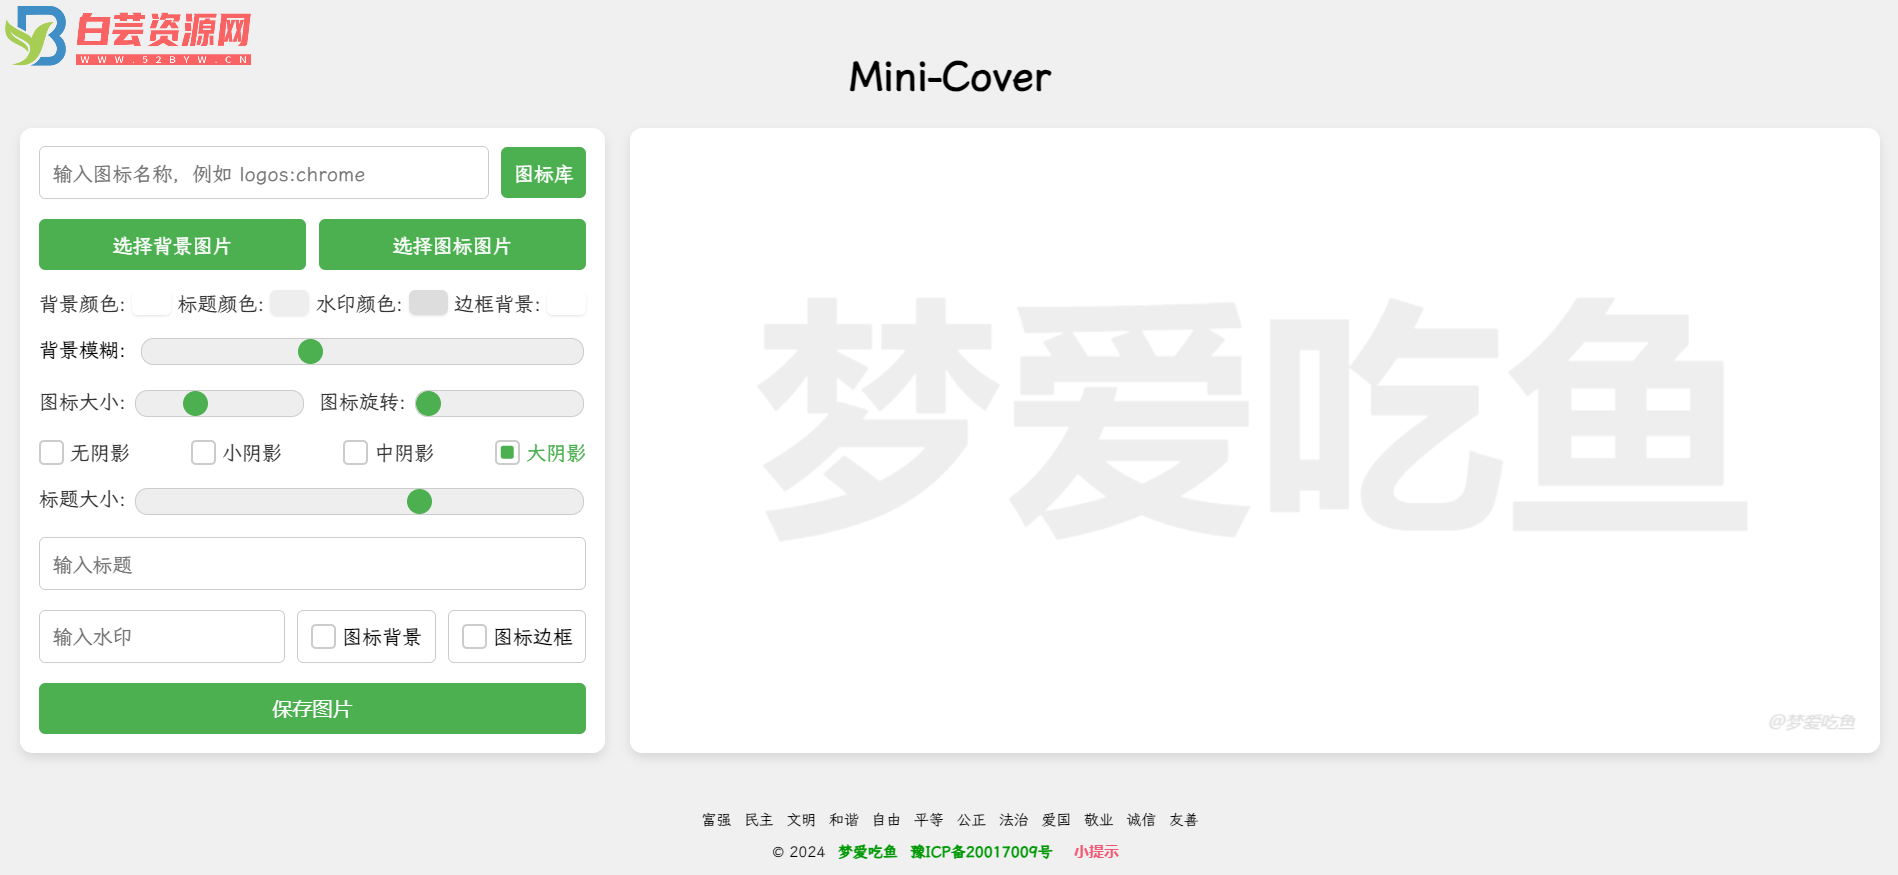Click the icon name input field

tap(264, 173)
